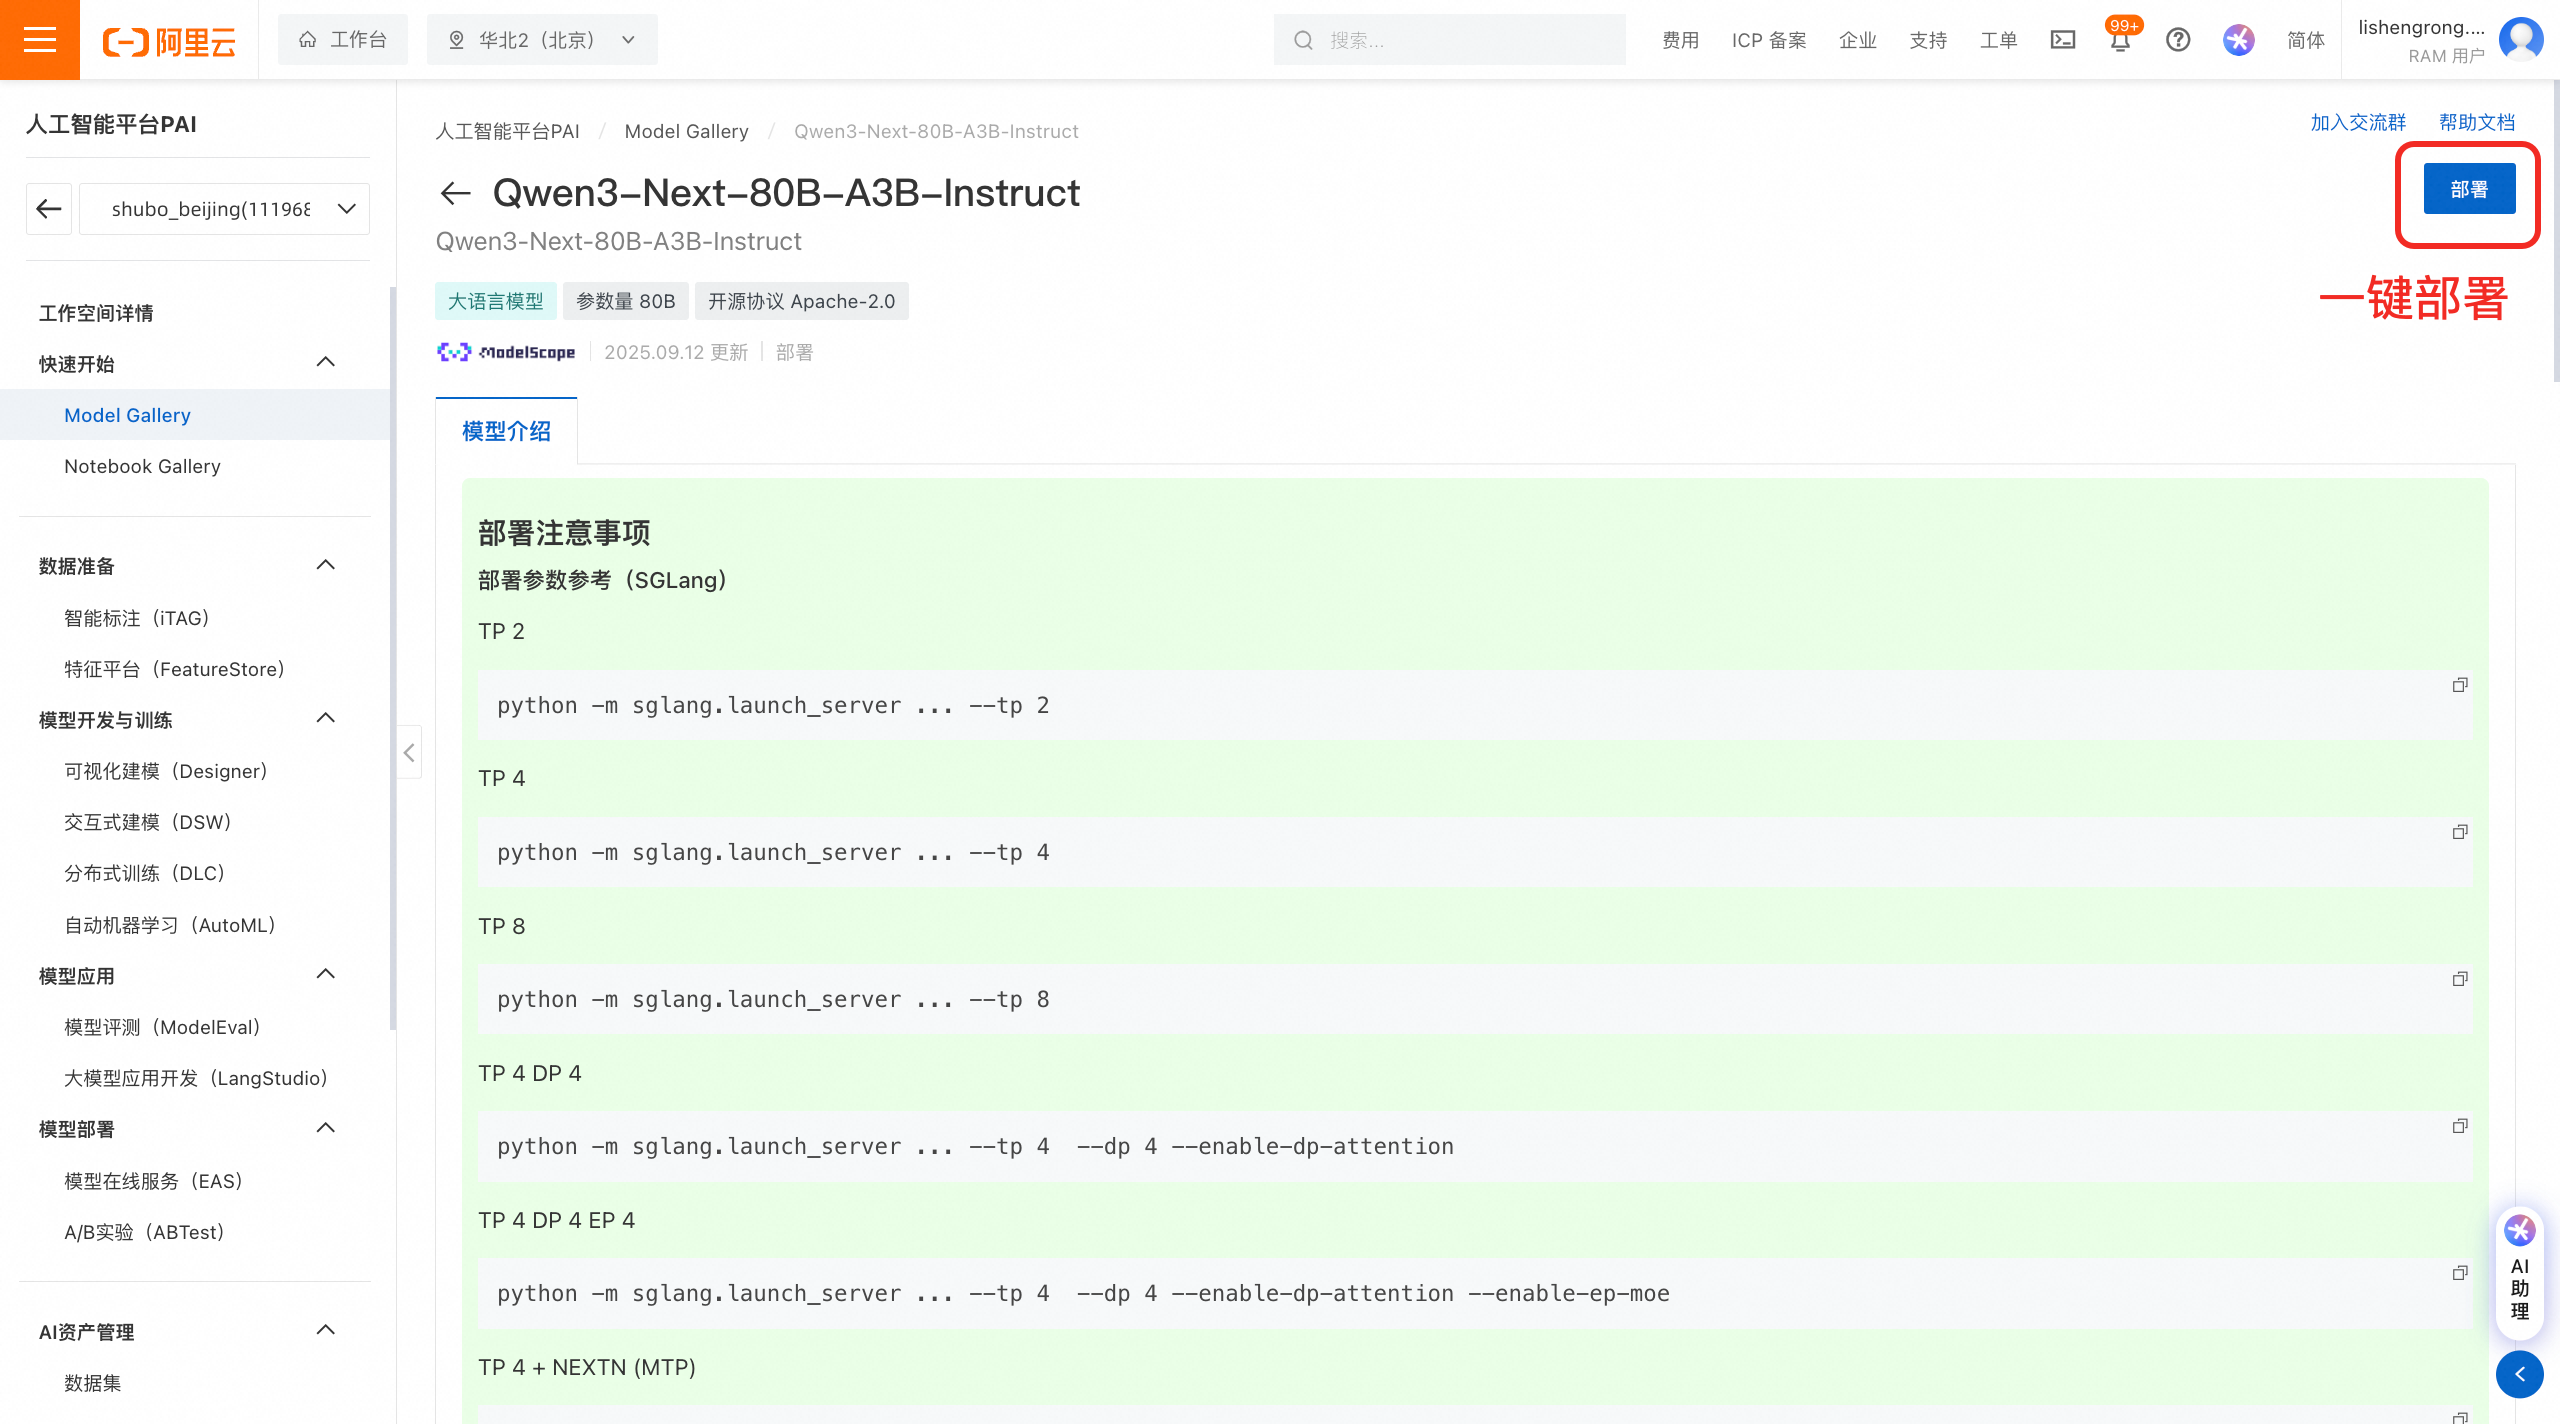Viewport: 2560px width, 1424px height.
Task: Open 数据集 in sidebar
Action: (93, 1383)
